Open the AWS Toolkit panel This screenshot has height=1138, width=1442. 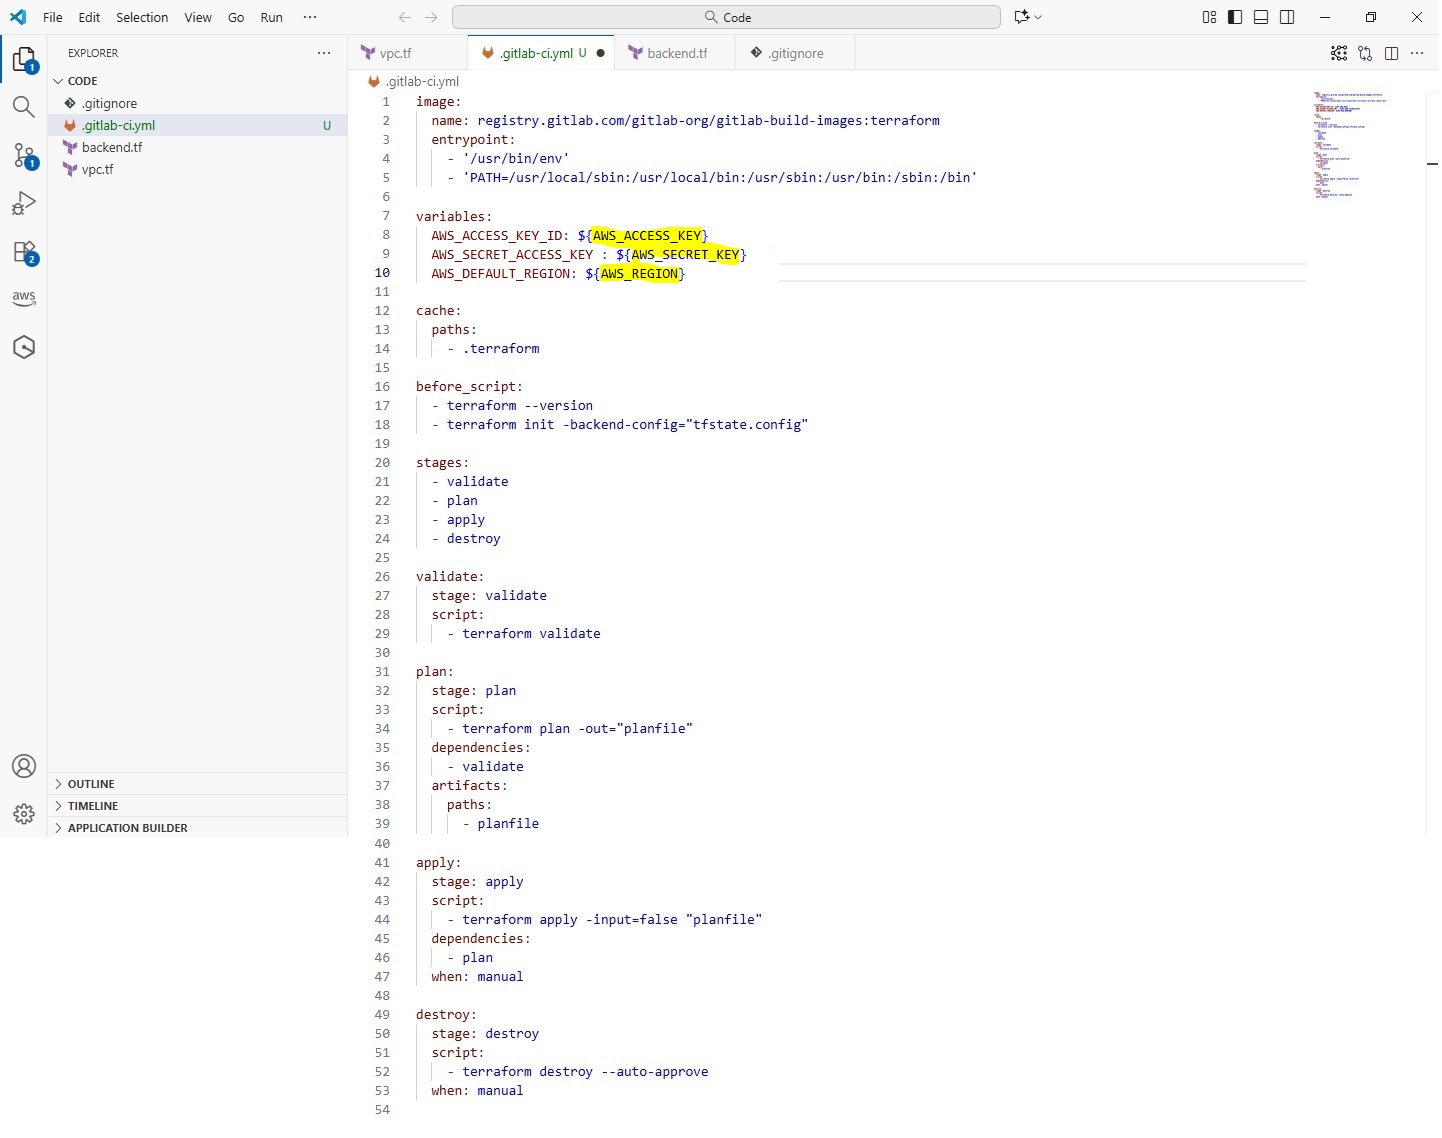(x=24, y=298)
